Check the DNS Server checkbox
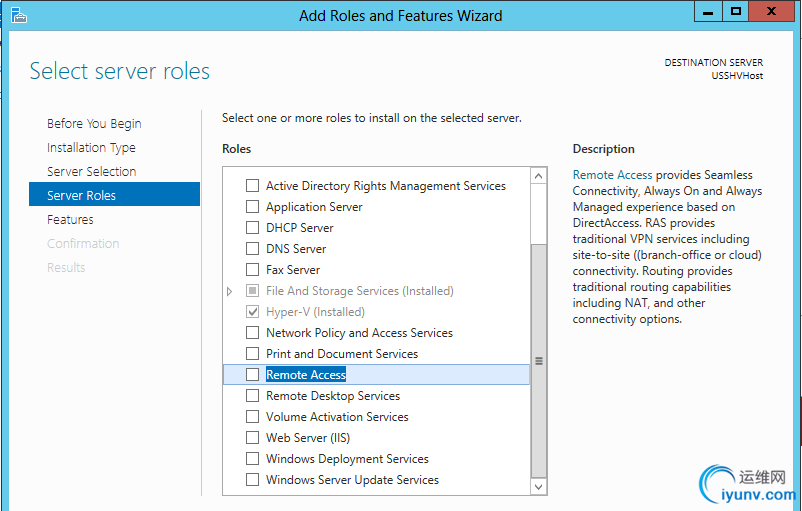Image resolution: width=802 pixels, height=511 pixels. 252,249
